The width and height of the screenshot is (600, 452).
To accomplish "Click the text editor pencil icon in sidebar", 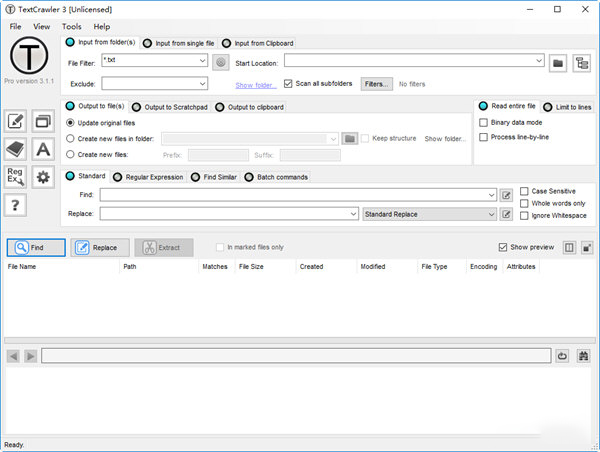I will point(16,122).
